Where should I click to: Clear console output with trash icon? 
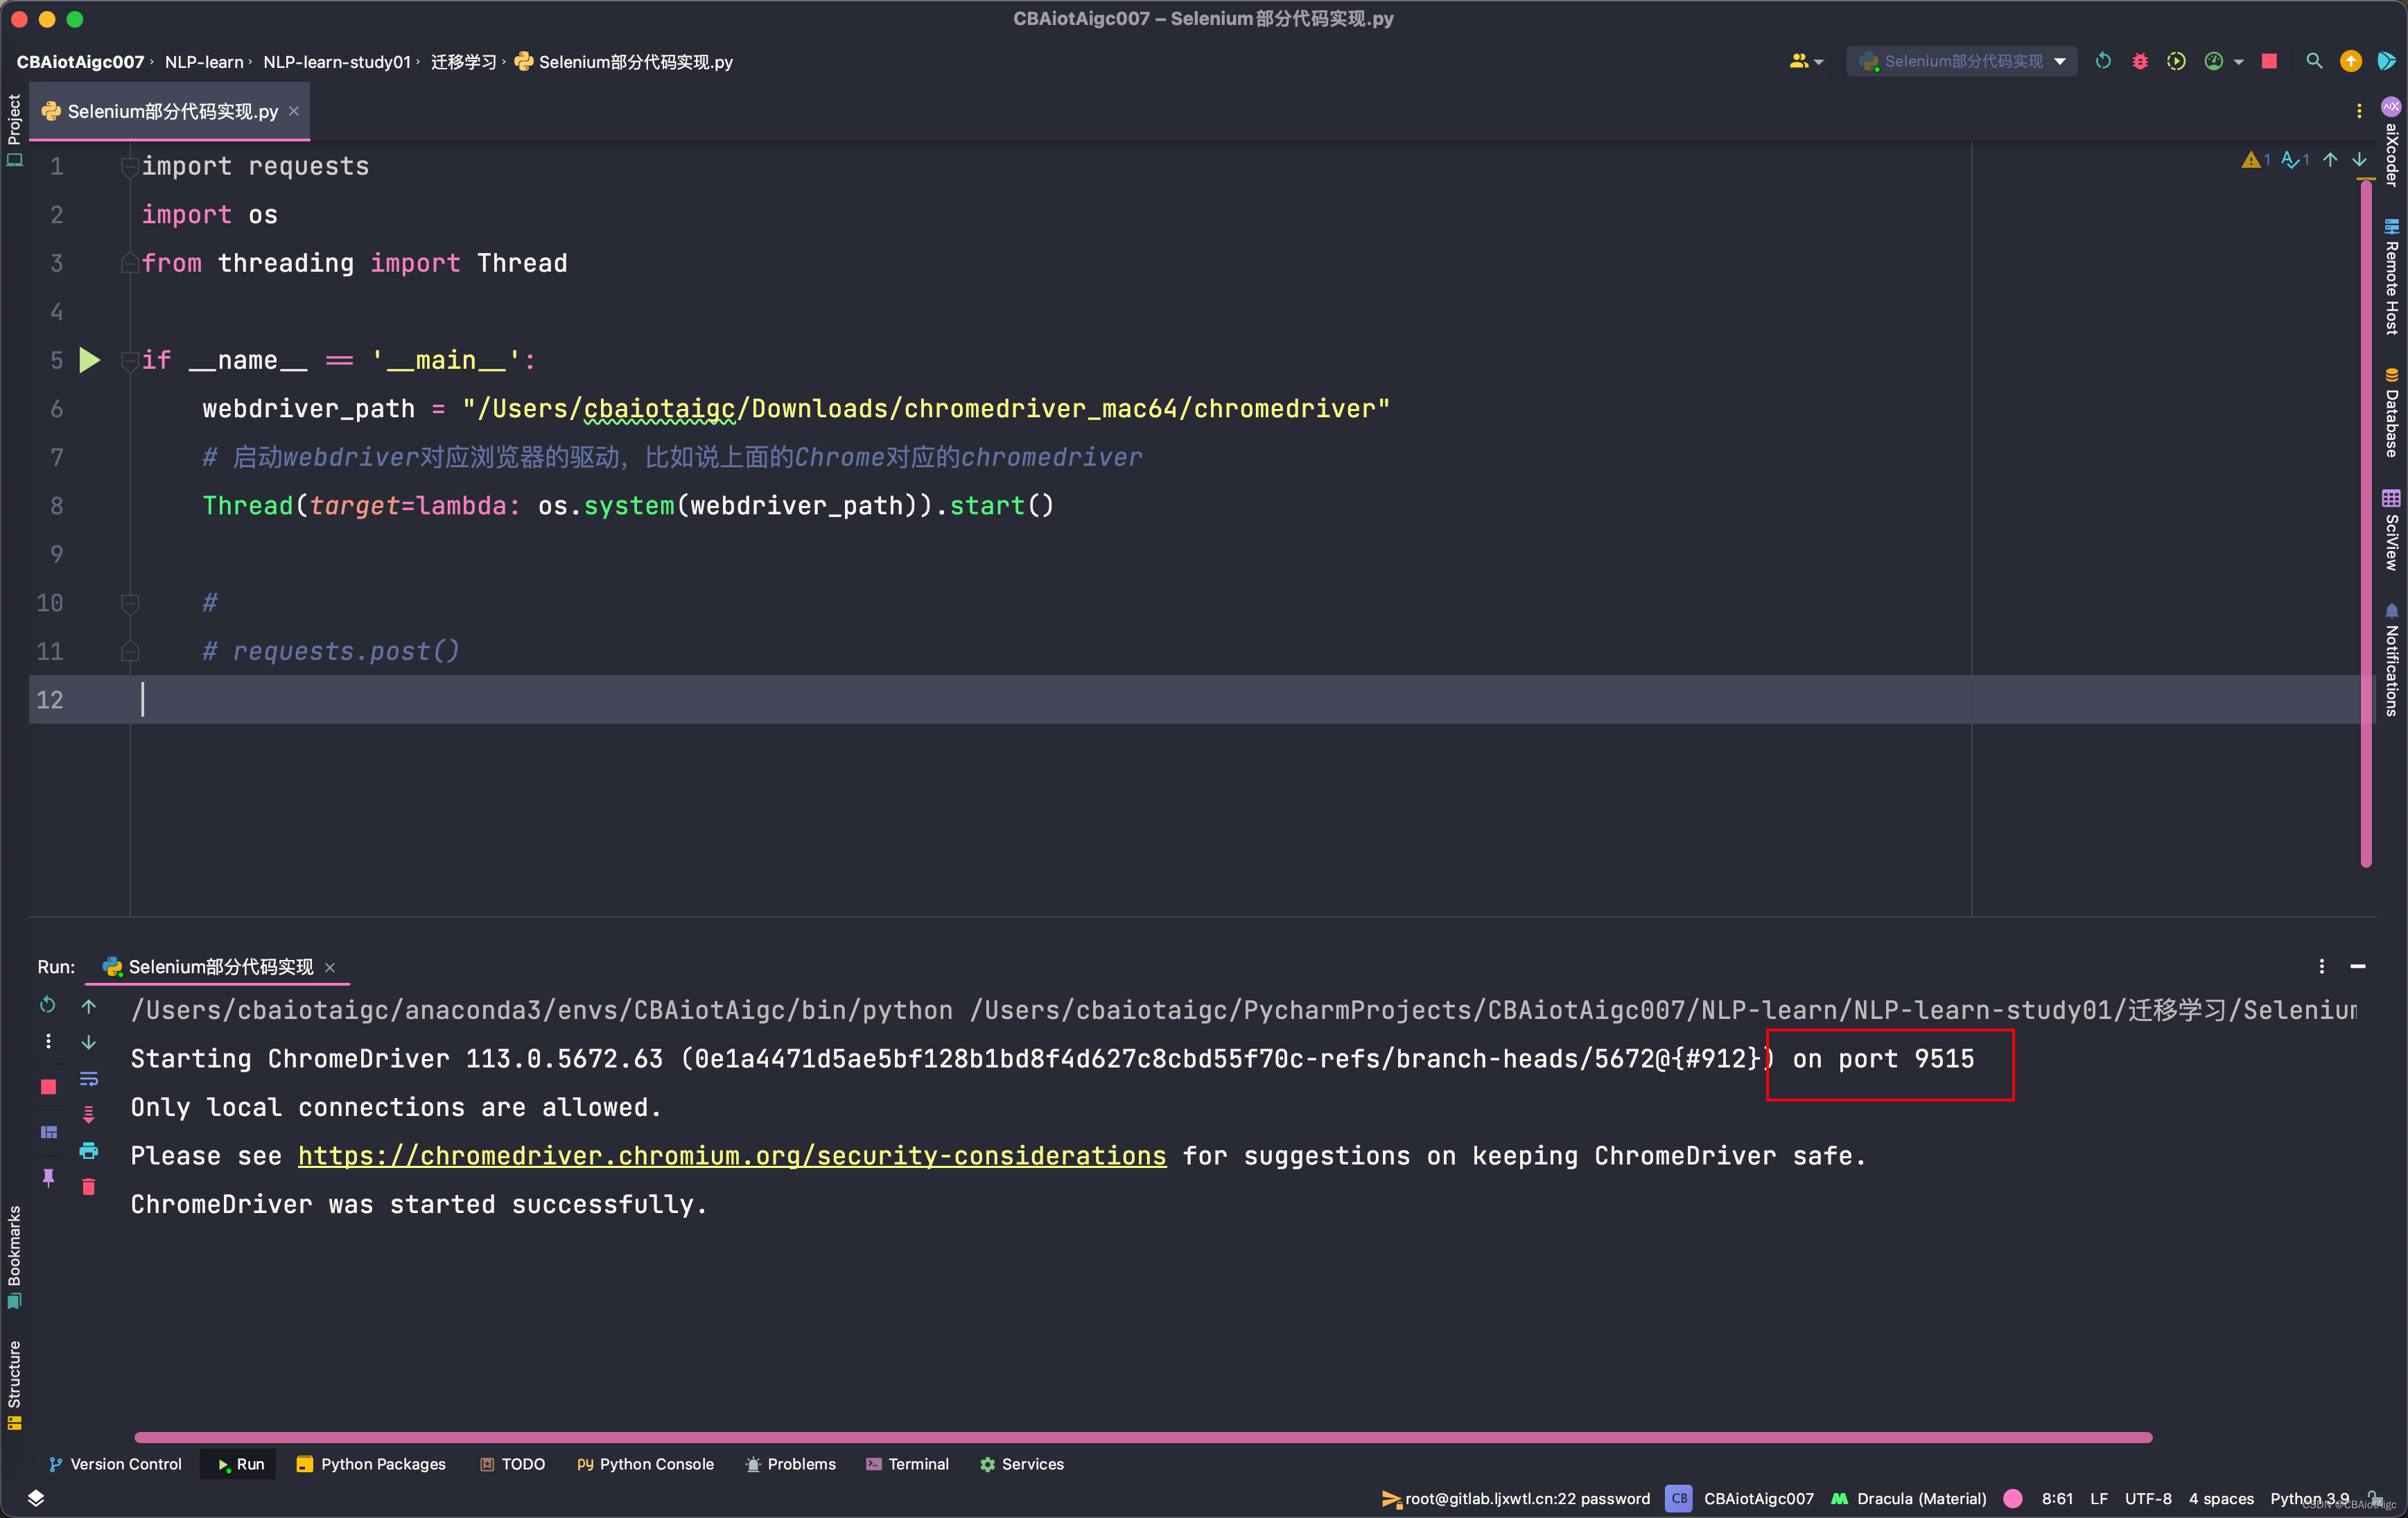pos(89,1186)
